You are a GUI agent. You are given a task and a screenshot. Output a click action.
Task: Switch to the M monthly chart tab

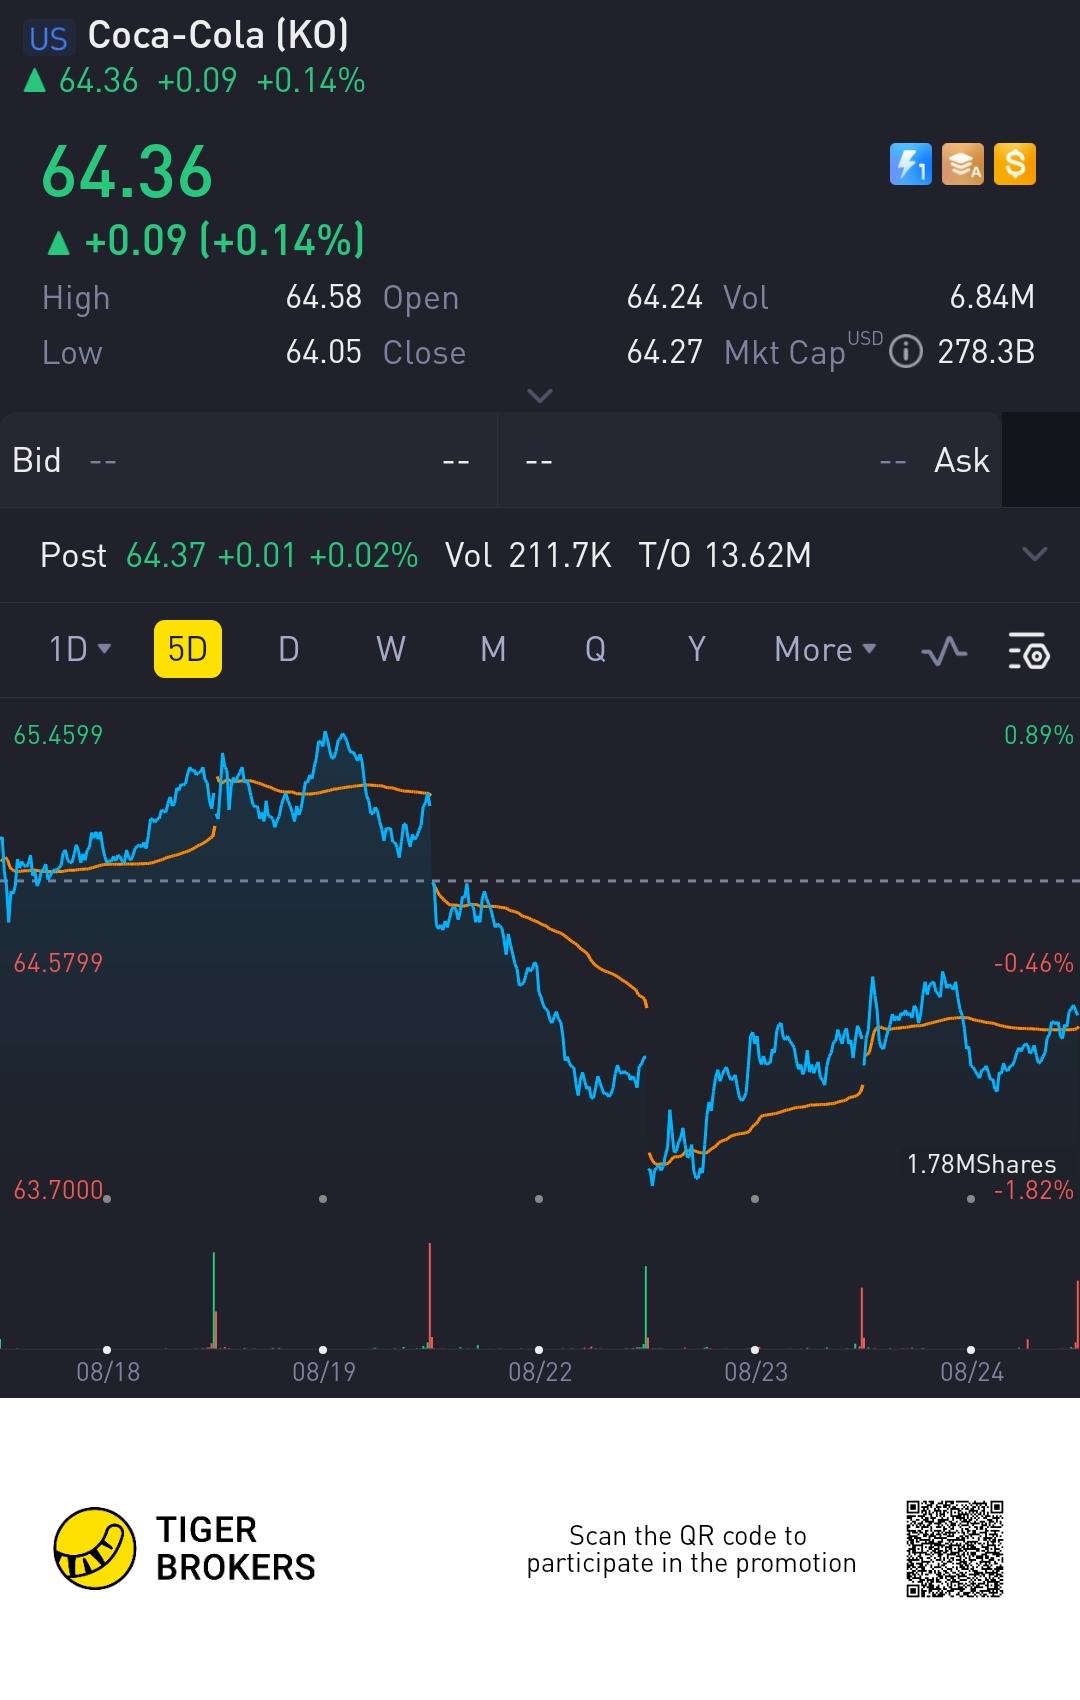(493, 649)
